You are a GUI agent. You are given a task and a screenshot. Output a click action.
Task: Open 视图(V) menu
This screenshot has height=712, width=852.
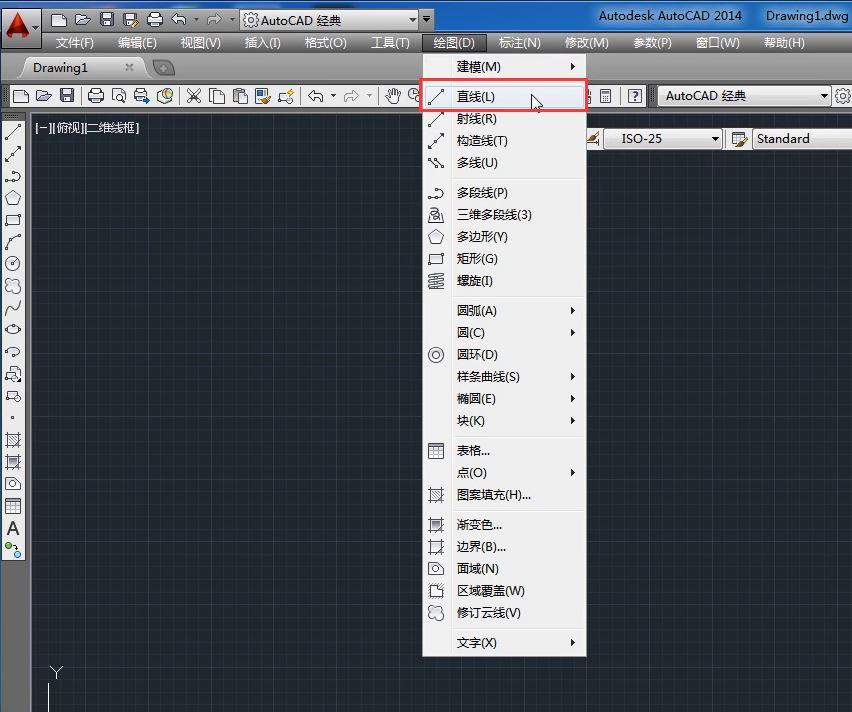pyautogui.click(x=201, y=42)
